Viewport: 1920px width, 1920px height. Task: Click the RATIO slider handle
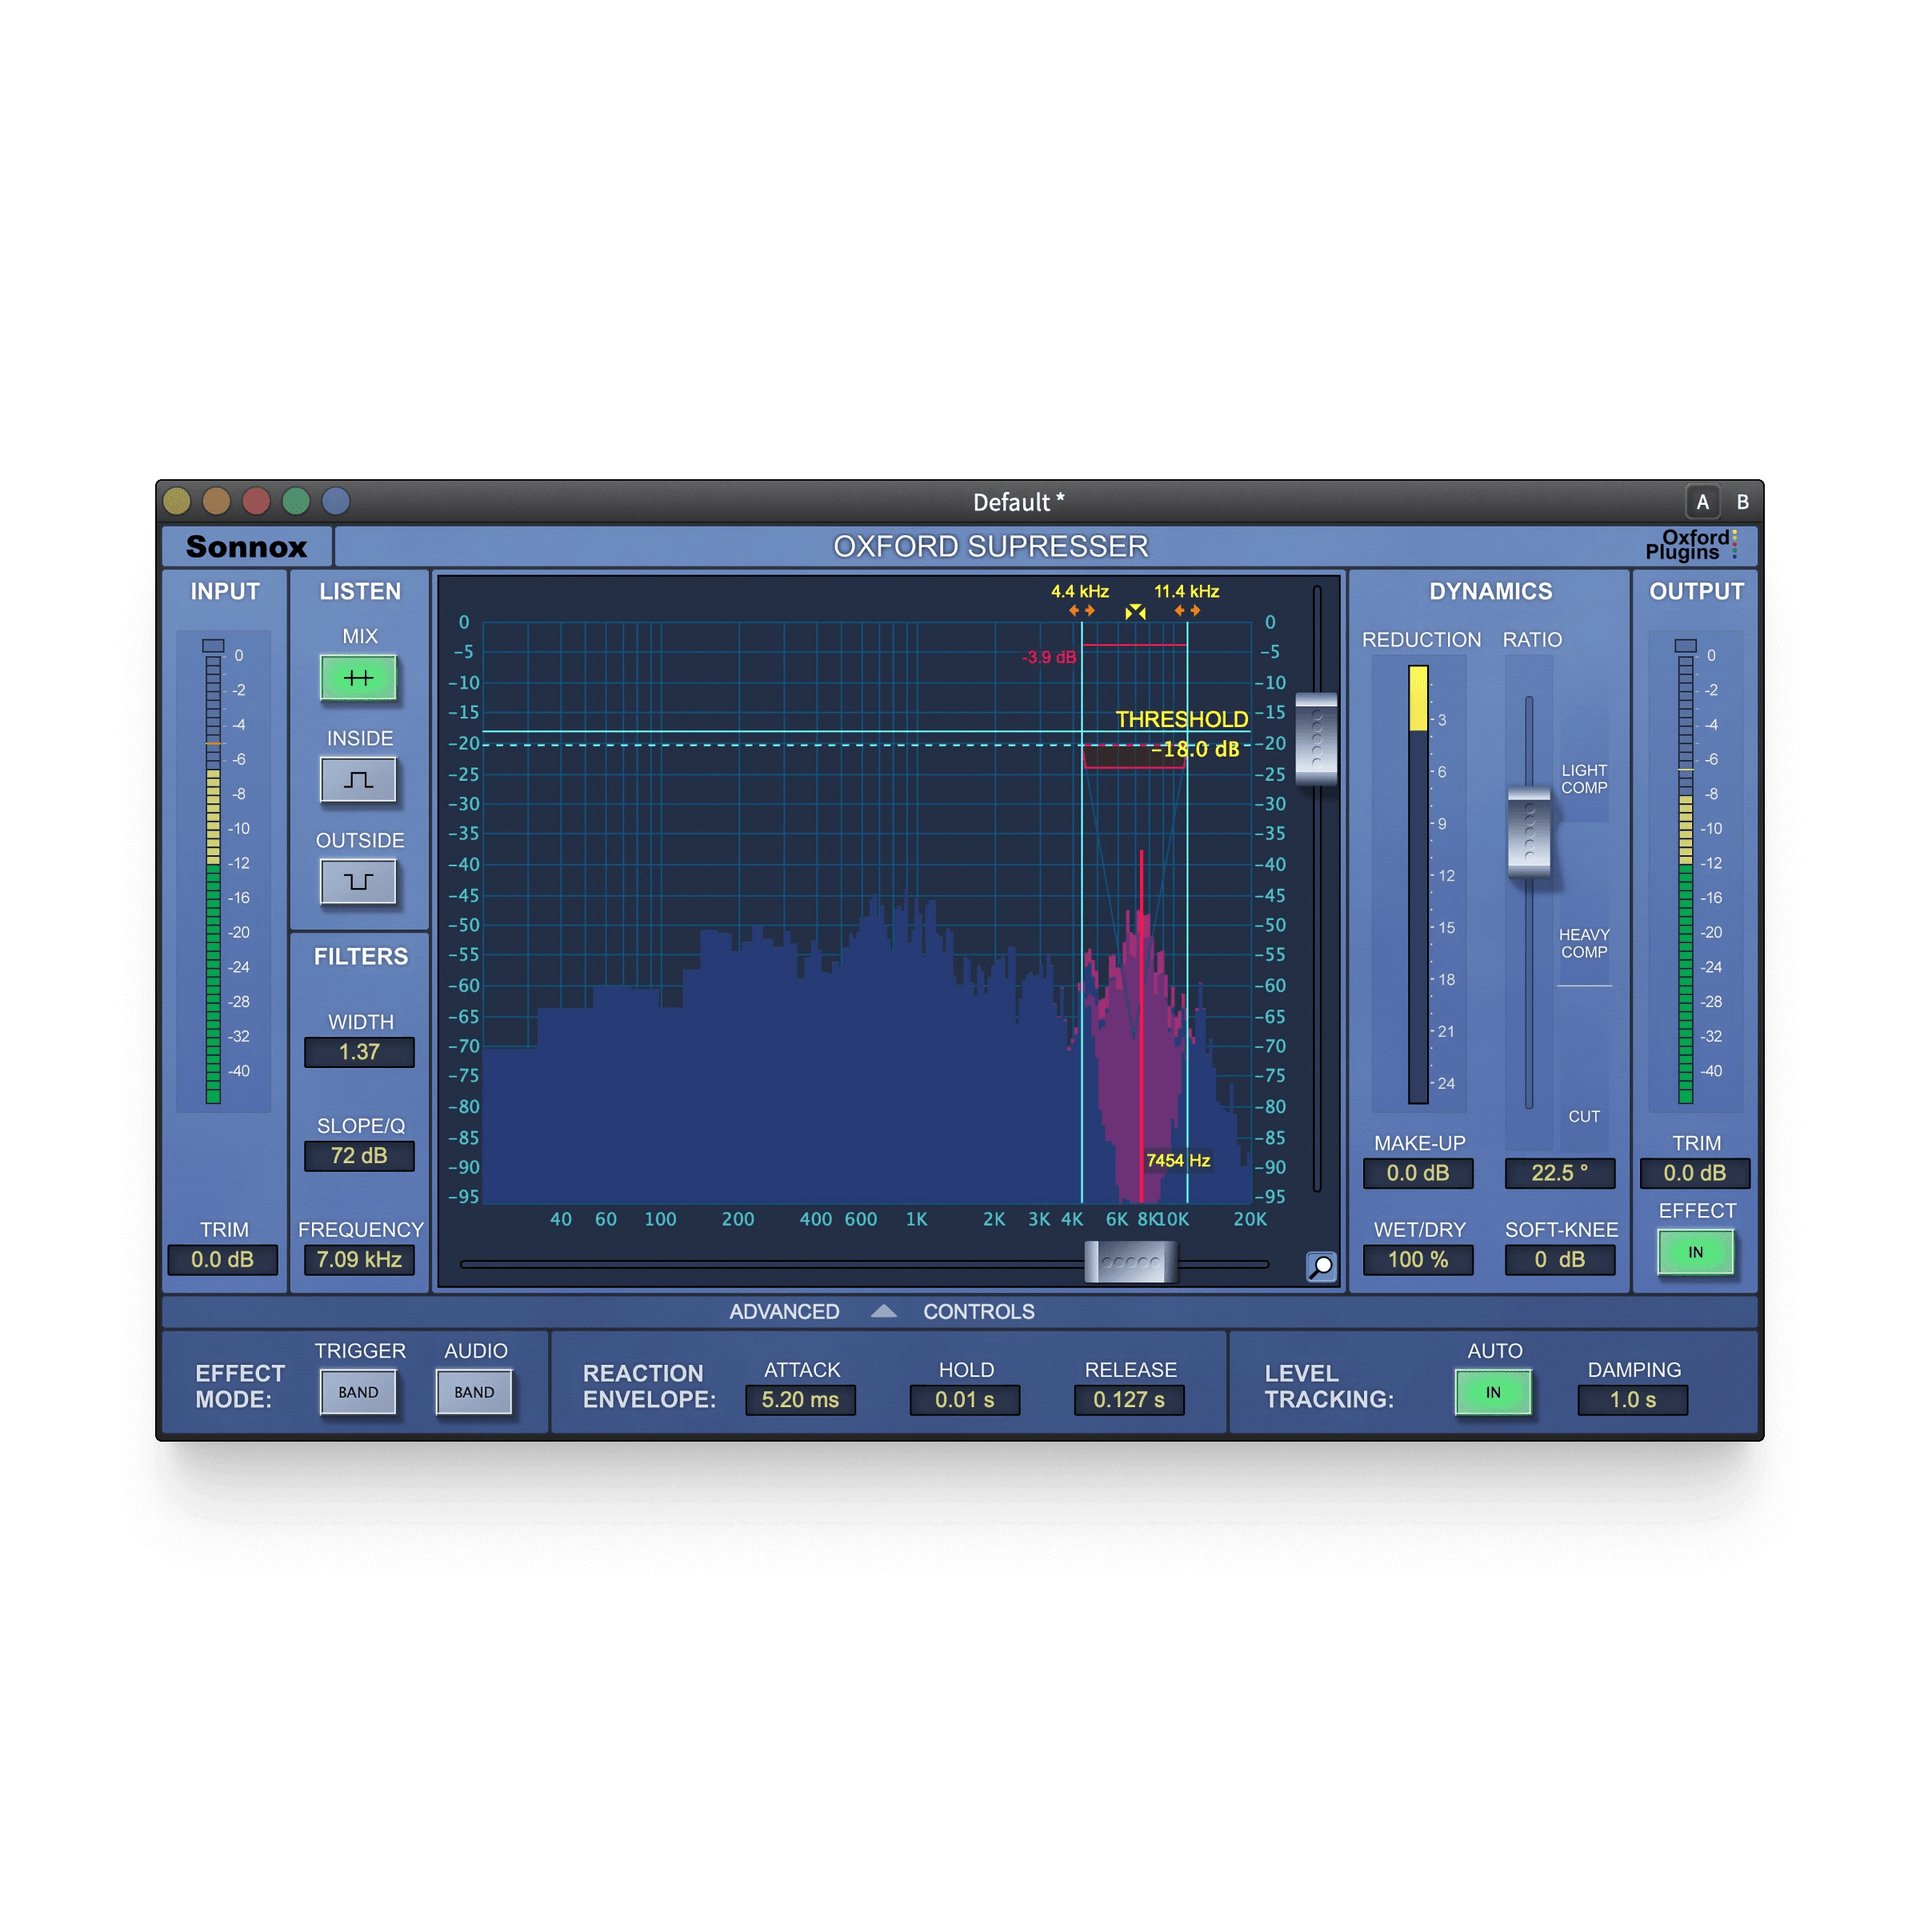tap(1528, 832)
